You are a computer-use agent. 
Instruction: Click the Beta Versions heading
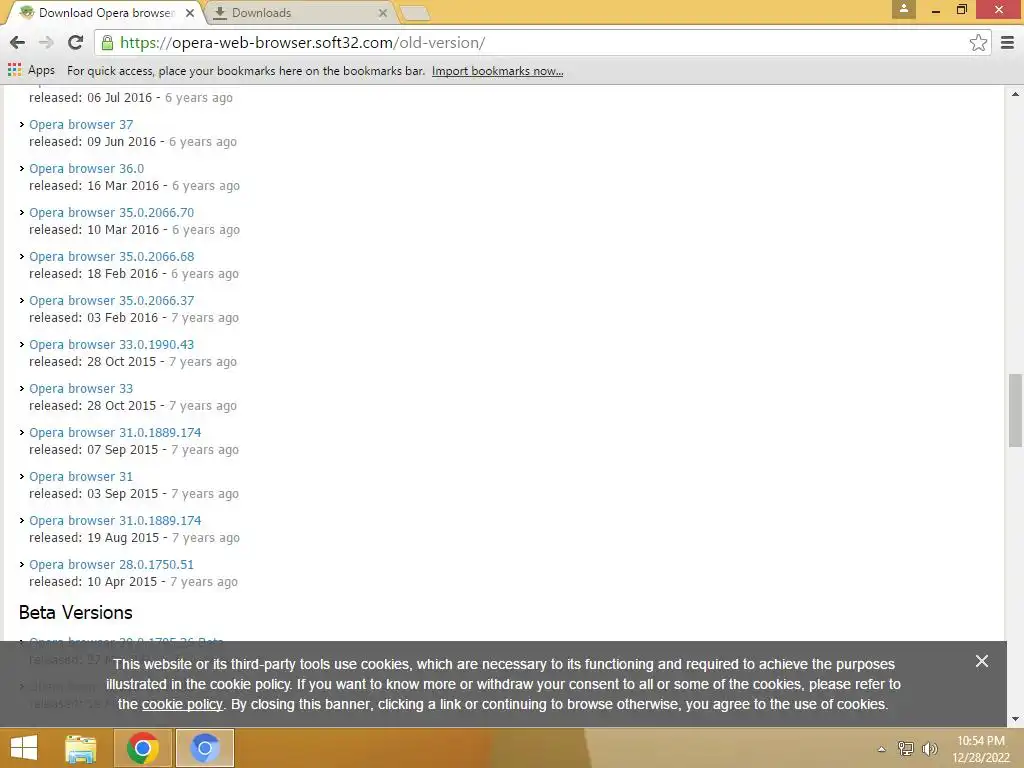pyautogui.click(x=76, y=613)
